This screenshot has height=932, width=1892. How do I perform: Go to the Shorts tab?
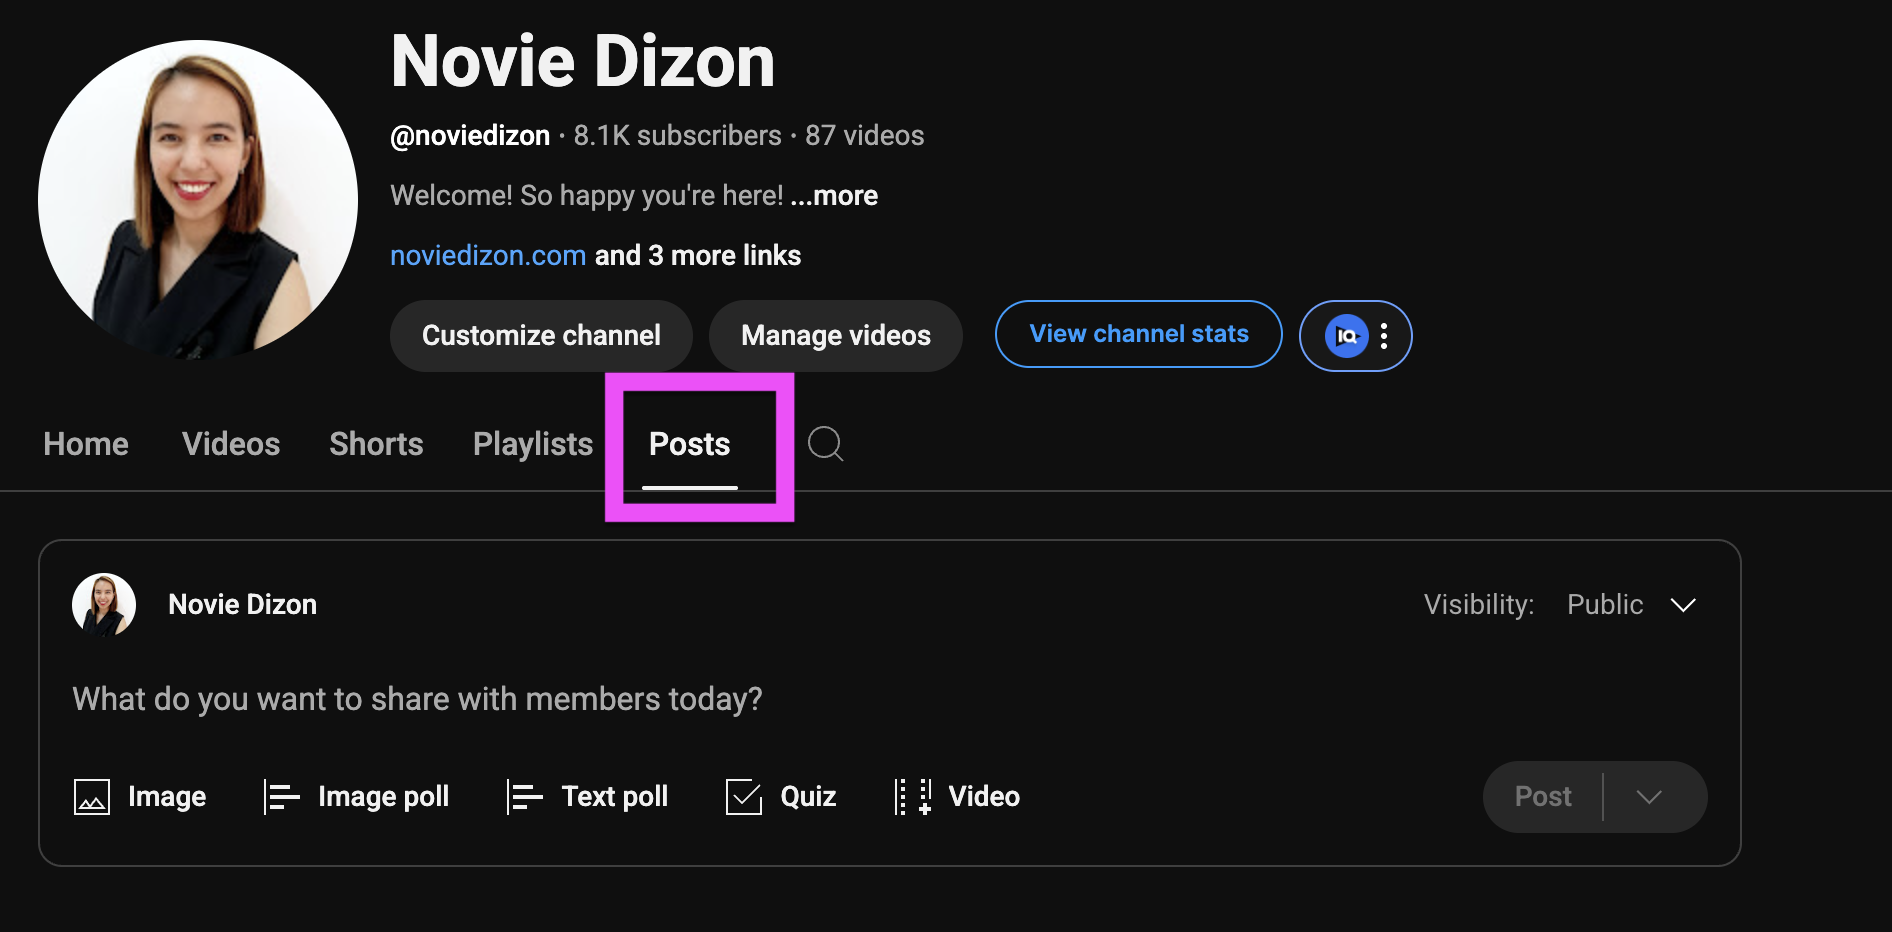pos(376,444)
